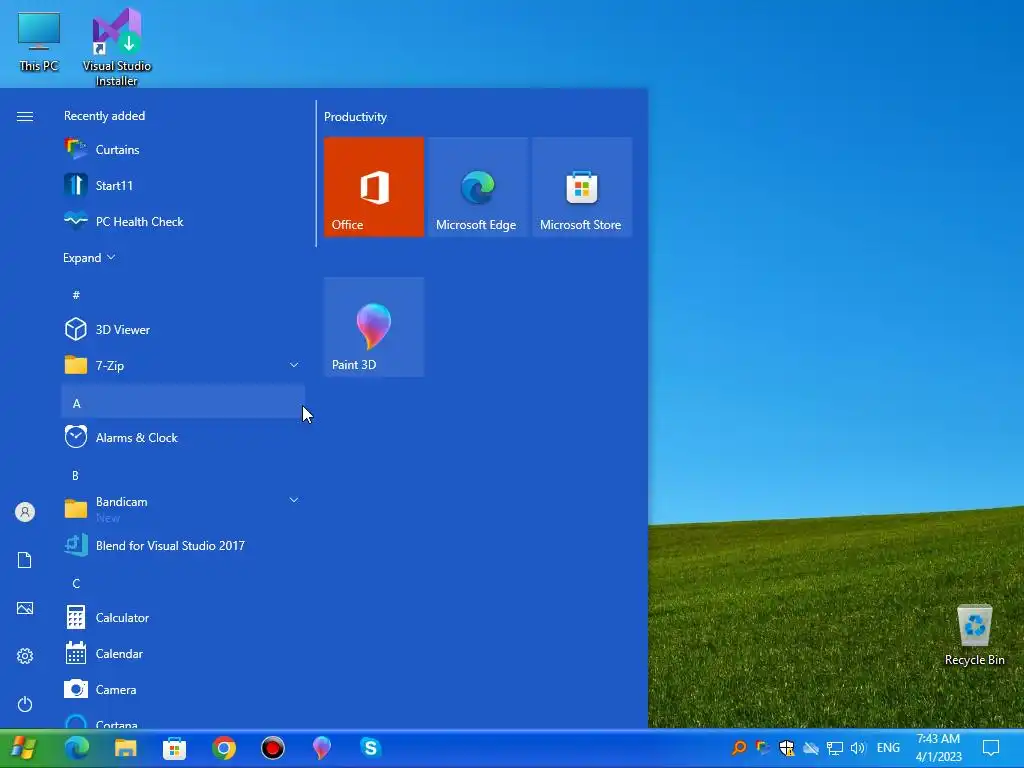
Task: Open Pictures from the Start sidebar
Action: pos(25,608)
